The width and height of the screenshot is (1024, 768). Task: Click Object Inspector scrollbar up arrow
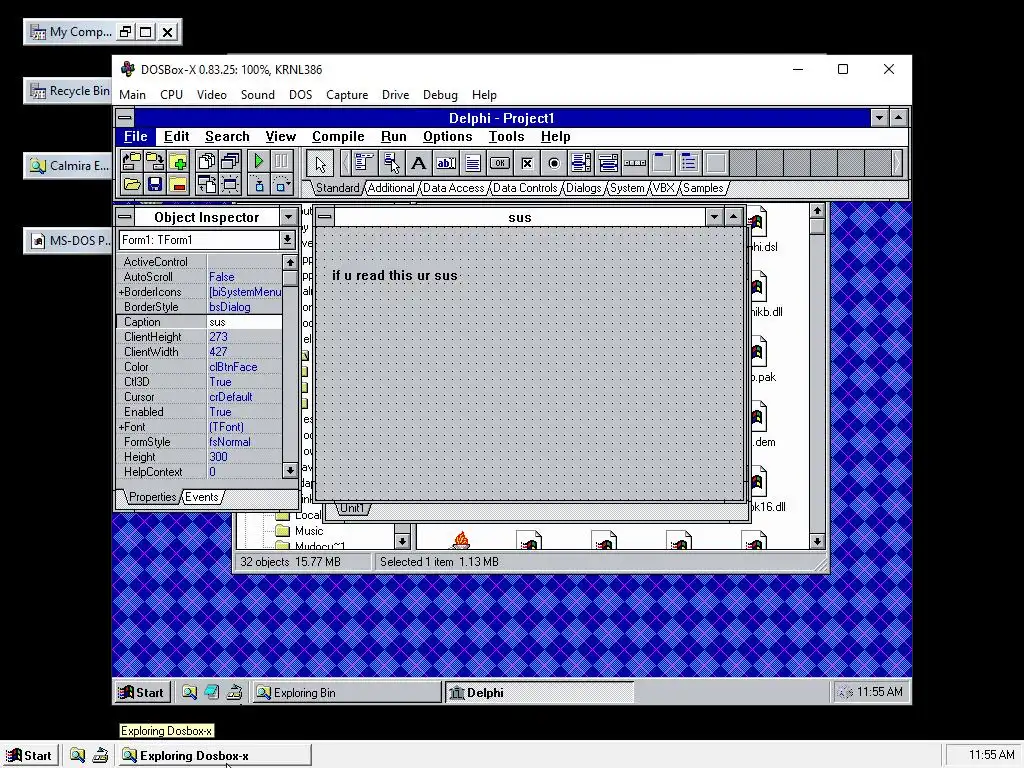tap(290, 263)
